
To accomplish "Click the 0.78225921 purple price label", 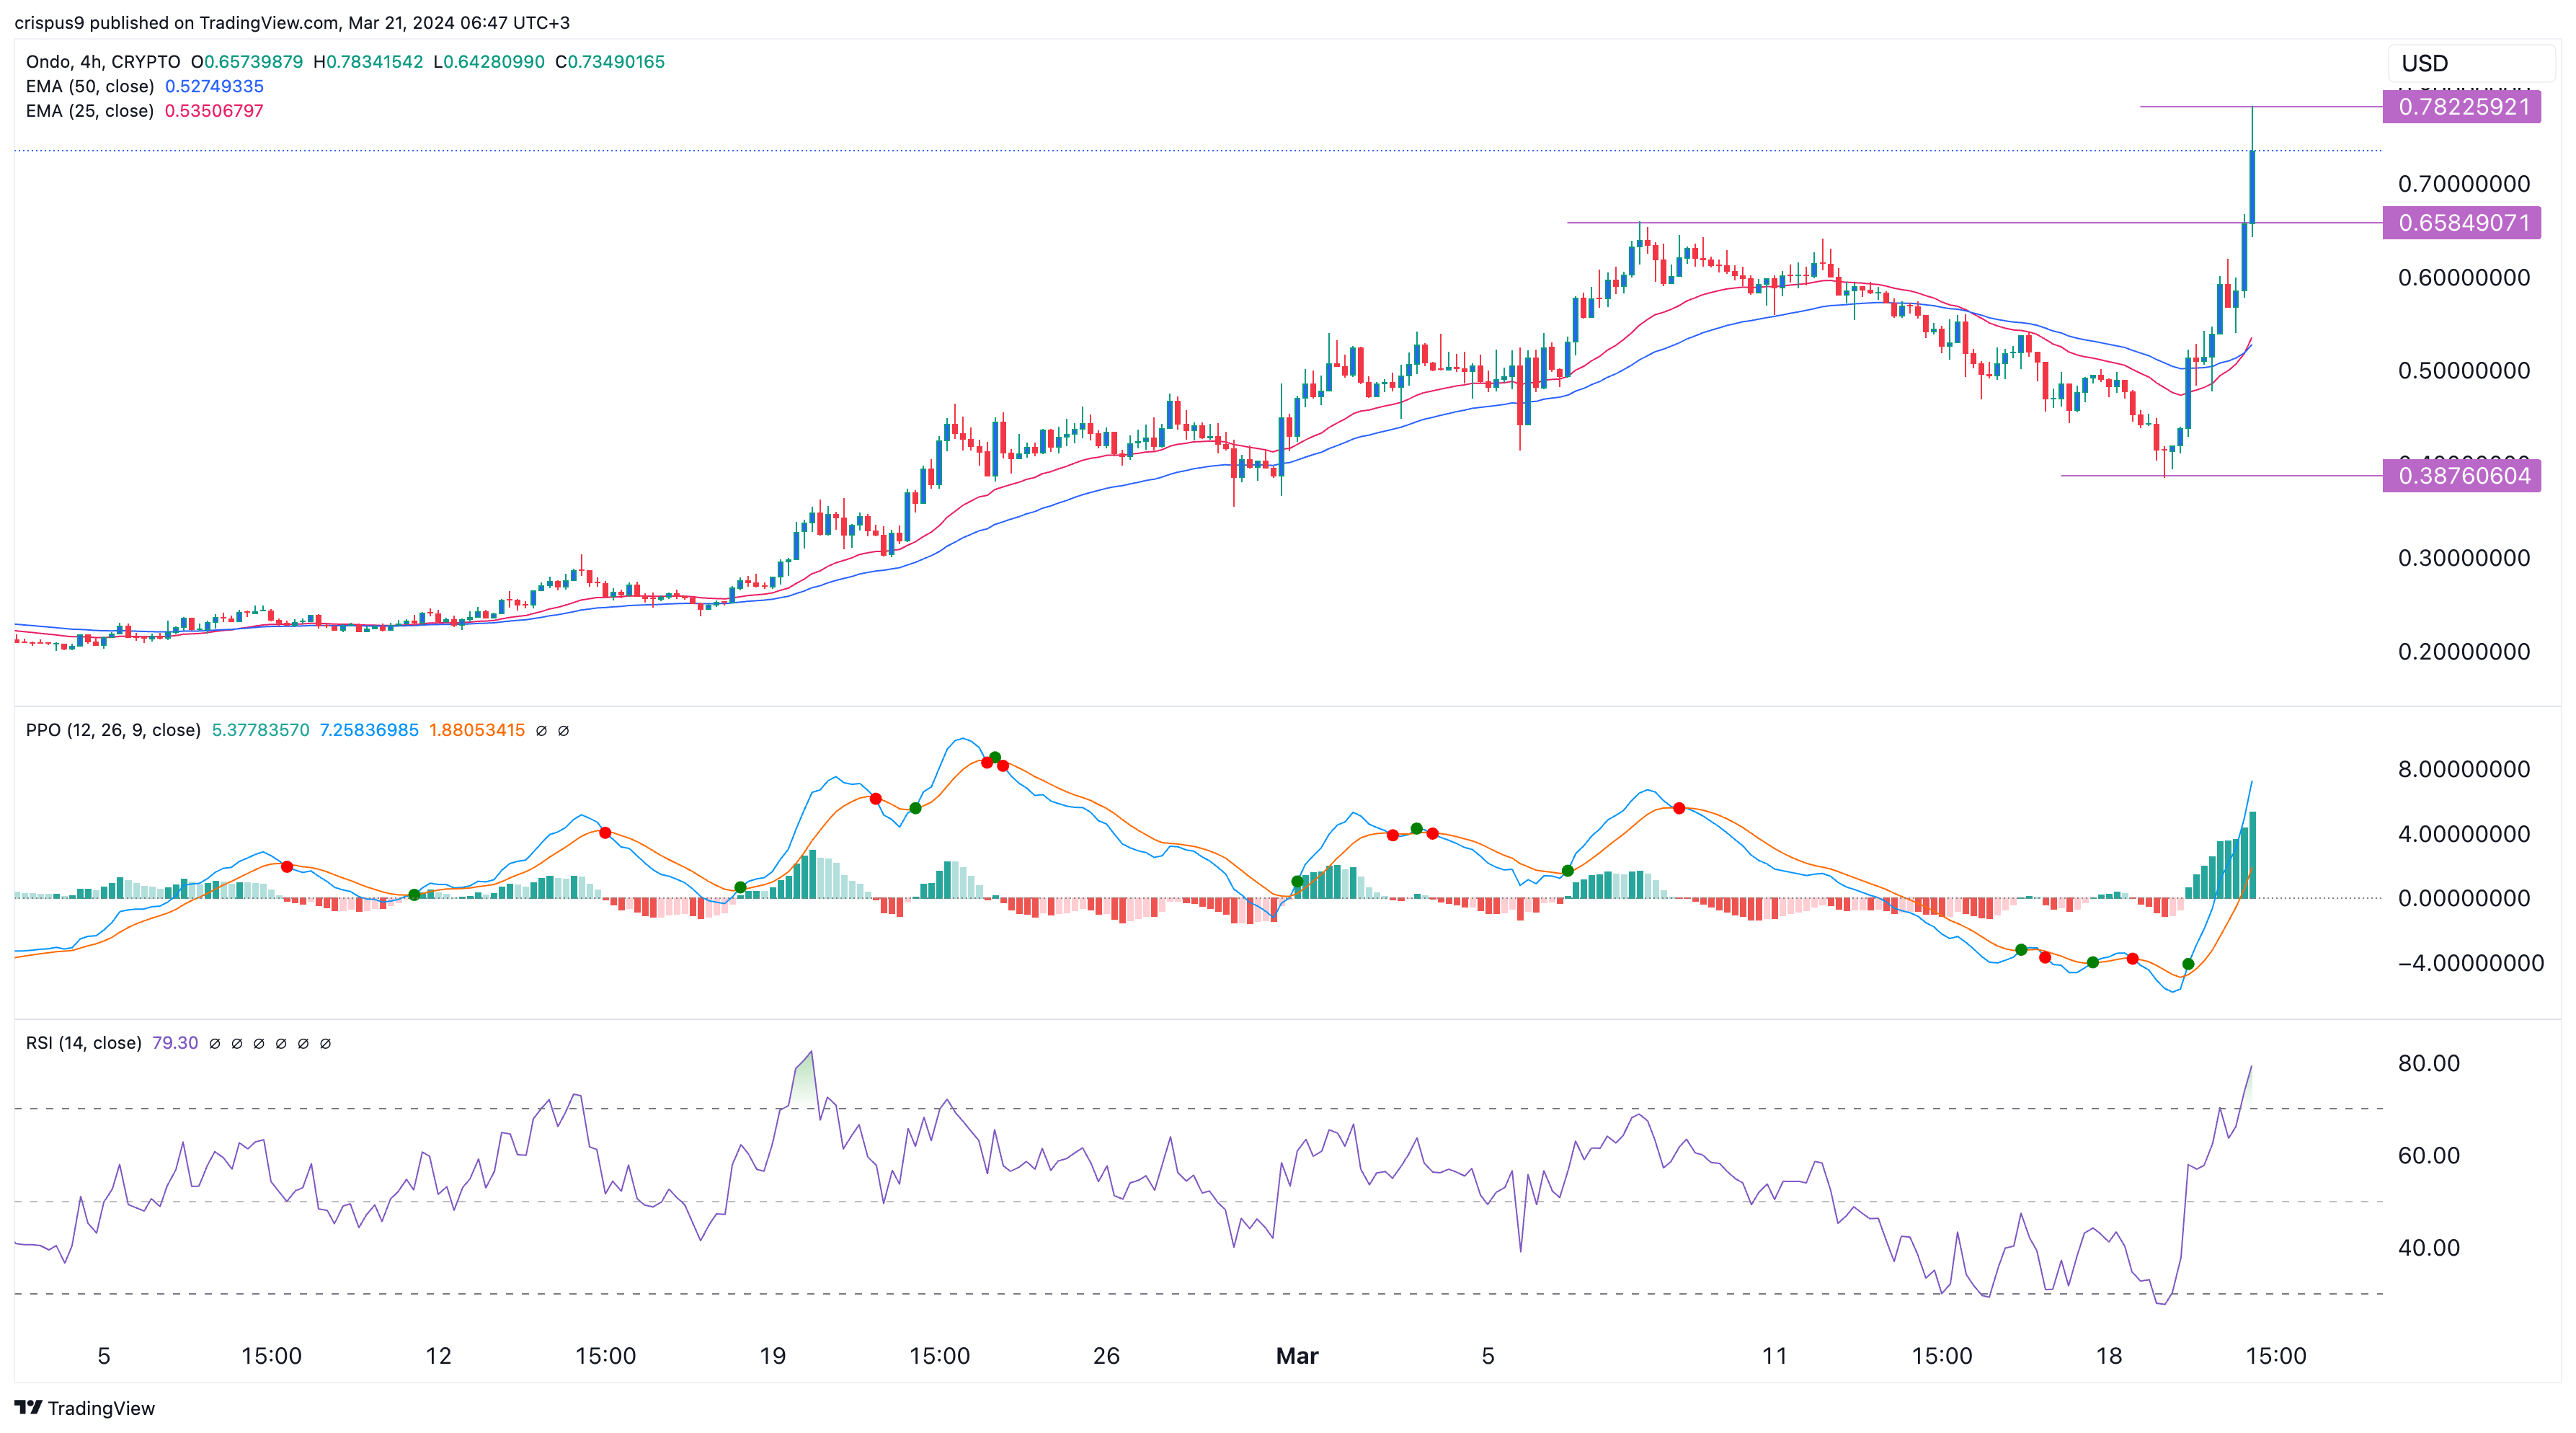I will [x=2462, y=107].
